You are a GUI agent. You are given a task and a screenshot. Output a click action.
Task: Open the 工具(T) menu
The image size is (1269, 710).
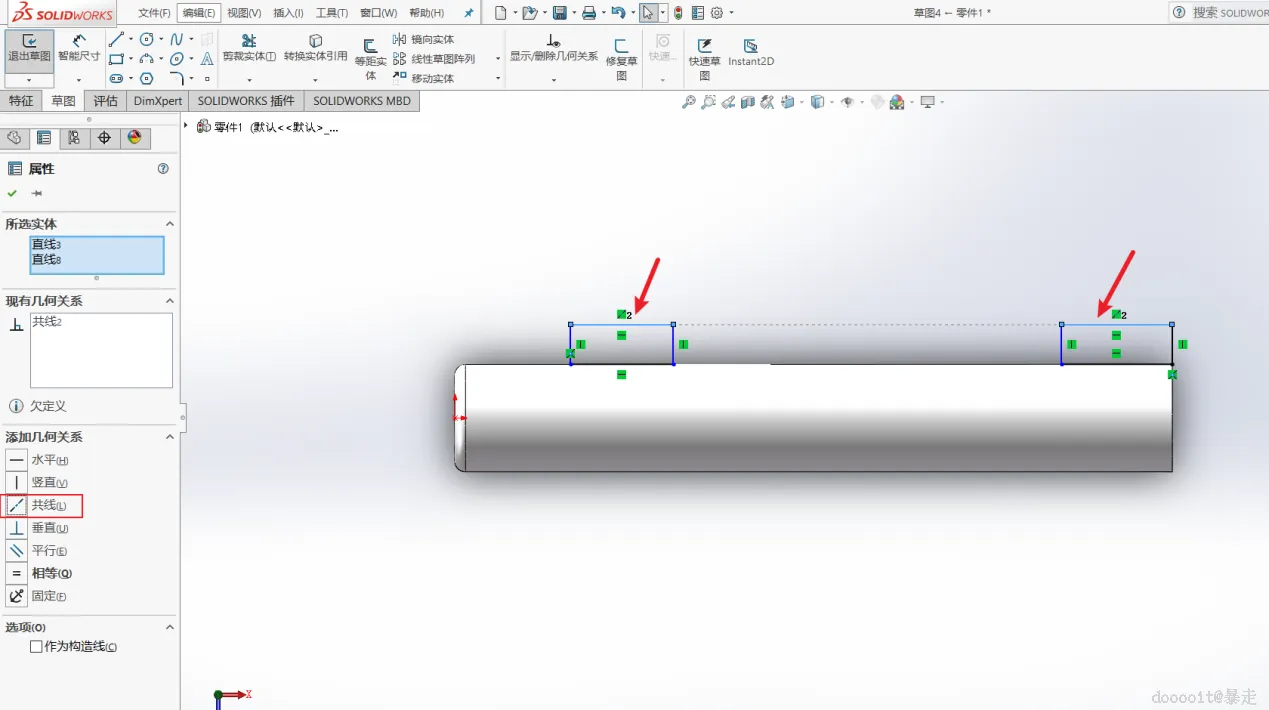click(332, 13)
